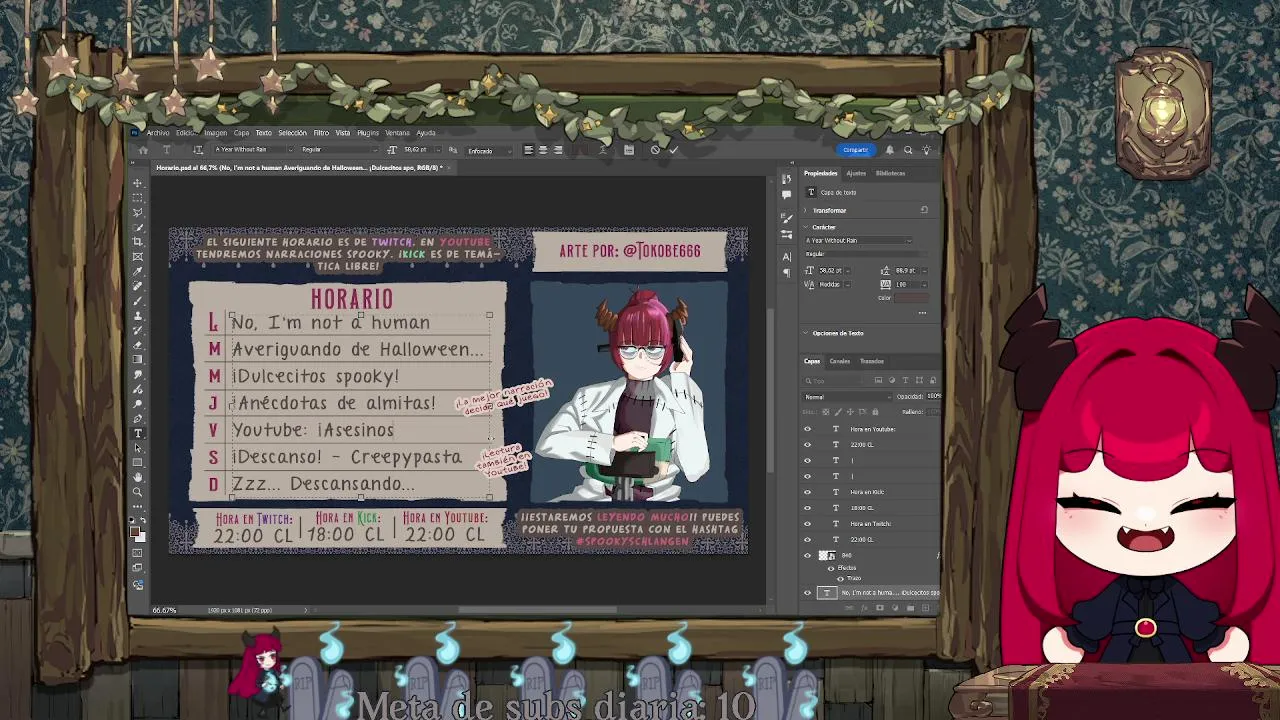Select the Rectangular Marquee tool

point(137,198)
